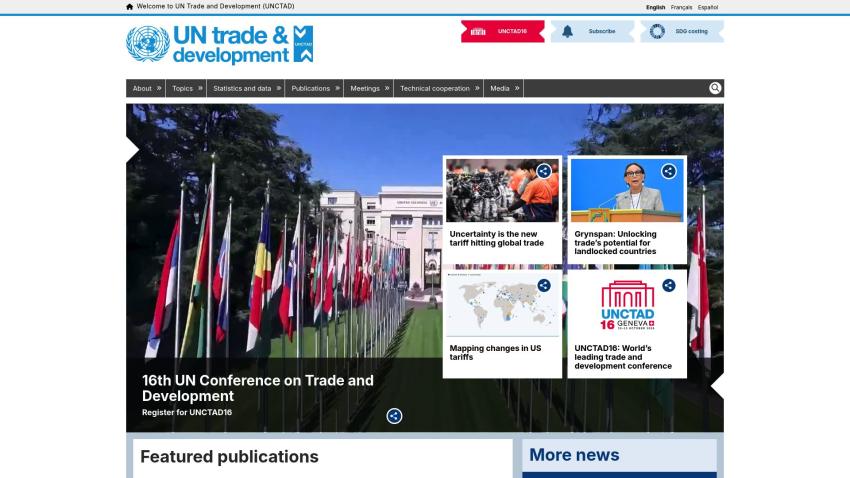Open UNCTAD16 leading conference headline
The height and width of the screenshot is (478, 850).
coord(623,357)
